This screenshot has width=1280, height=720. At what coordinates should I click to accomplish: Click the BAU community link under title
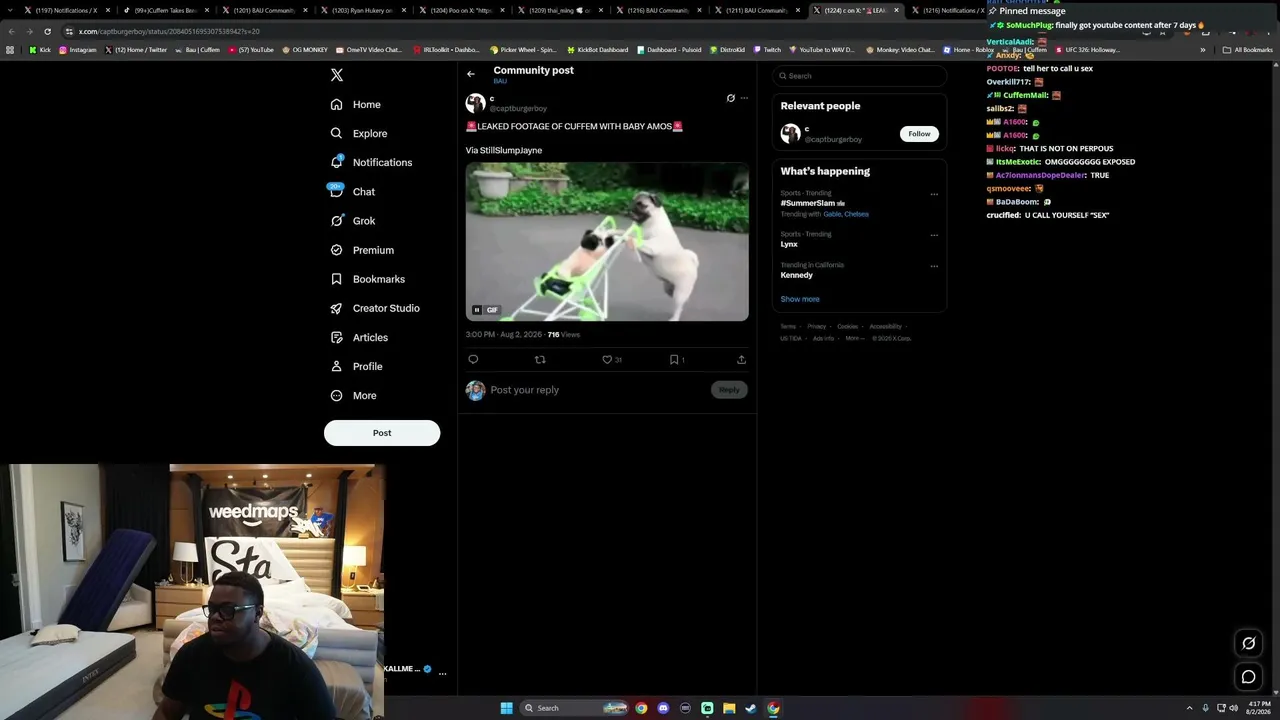500,81
